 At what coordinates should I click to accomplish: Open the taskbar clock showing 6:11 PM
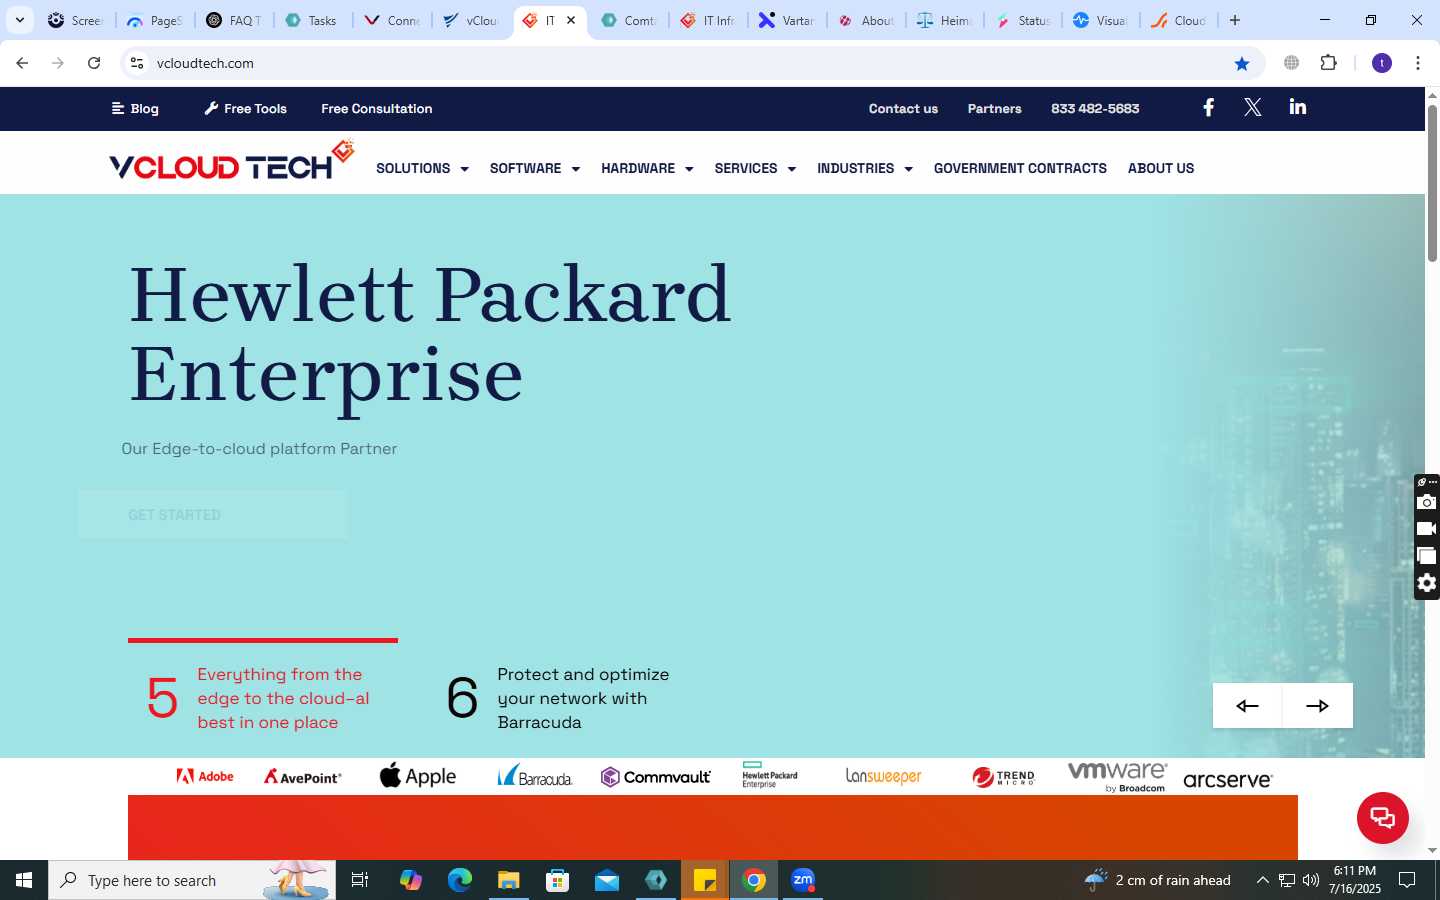point(1355,880)
